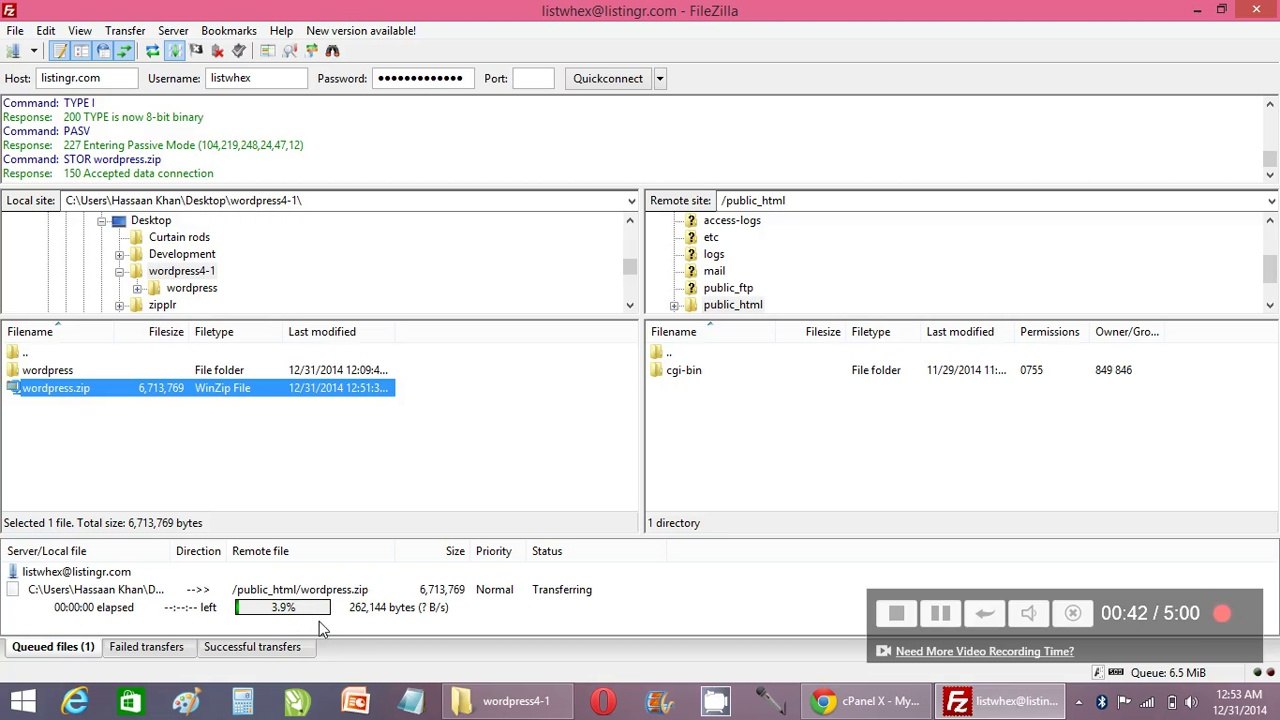Open the File menu
Viewport: 1280px width, 720px height.
(x=15, y=31)
